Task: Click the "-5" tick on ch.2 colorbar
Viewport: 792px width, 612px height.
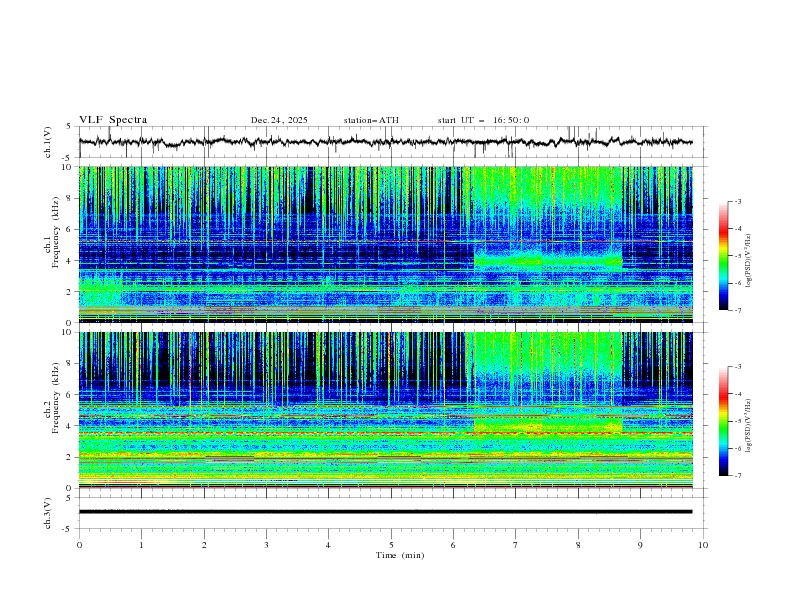Action: click(x=737, y=421)
